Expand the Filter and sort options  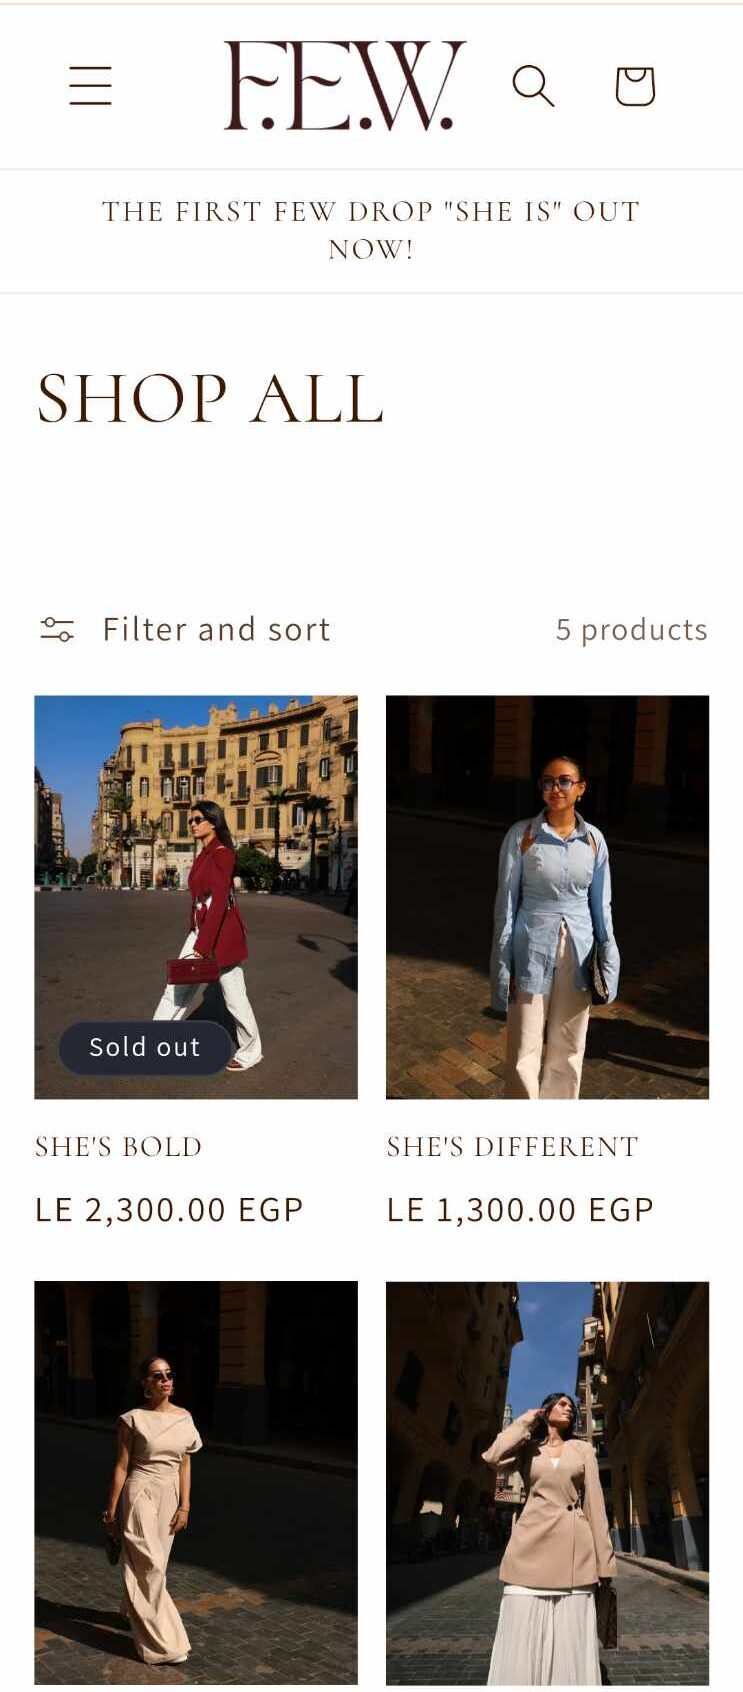point(216,629)
